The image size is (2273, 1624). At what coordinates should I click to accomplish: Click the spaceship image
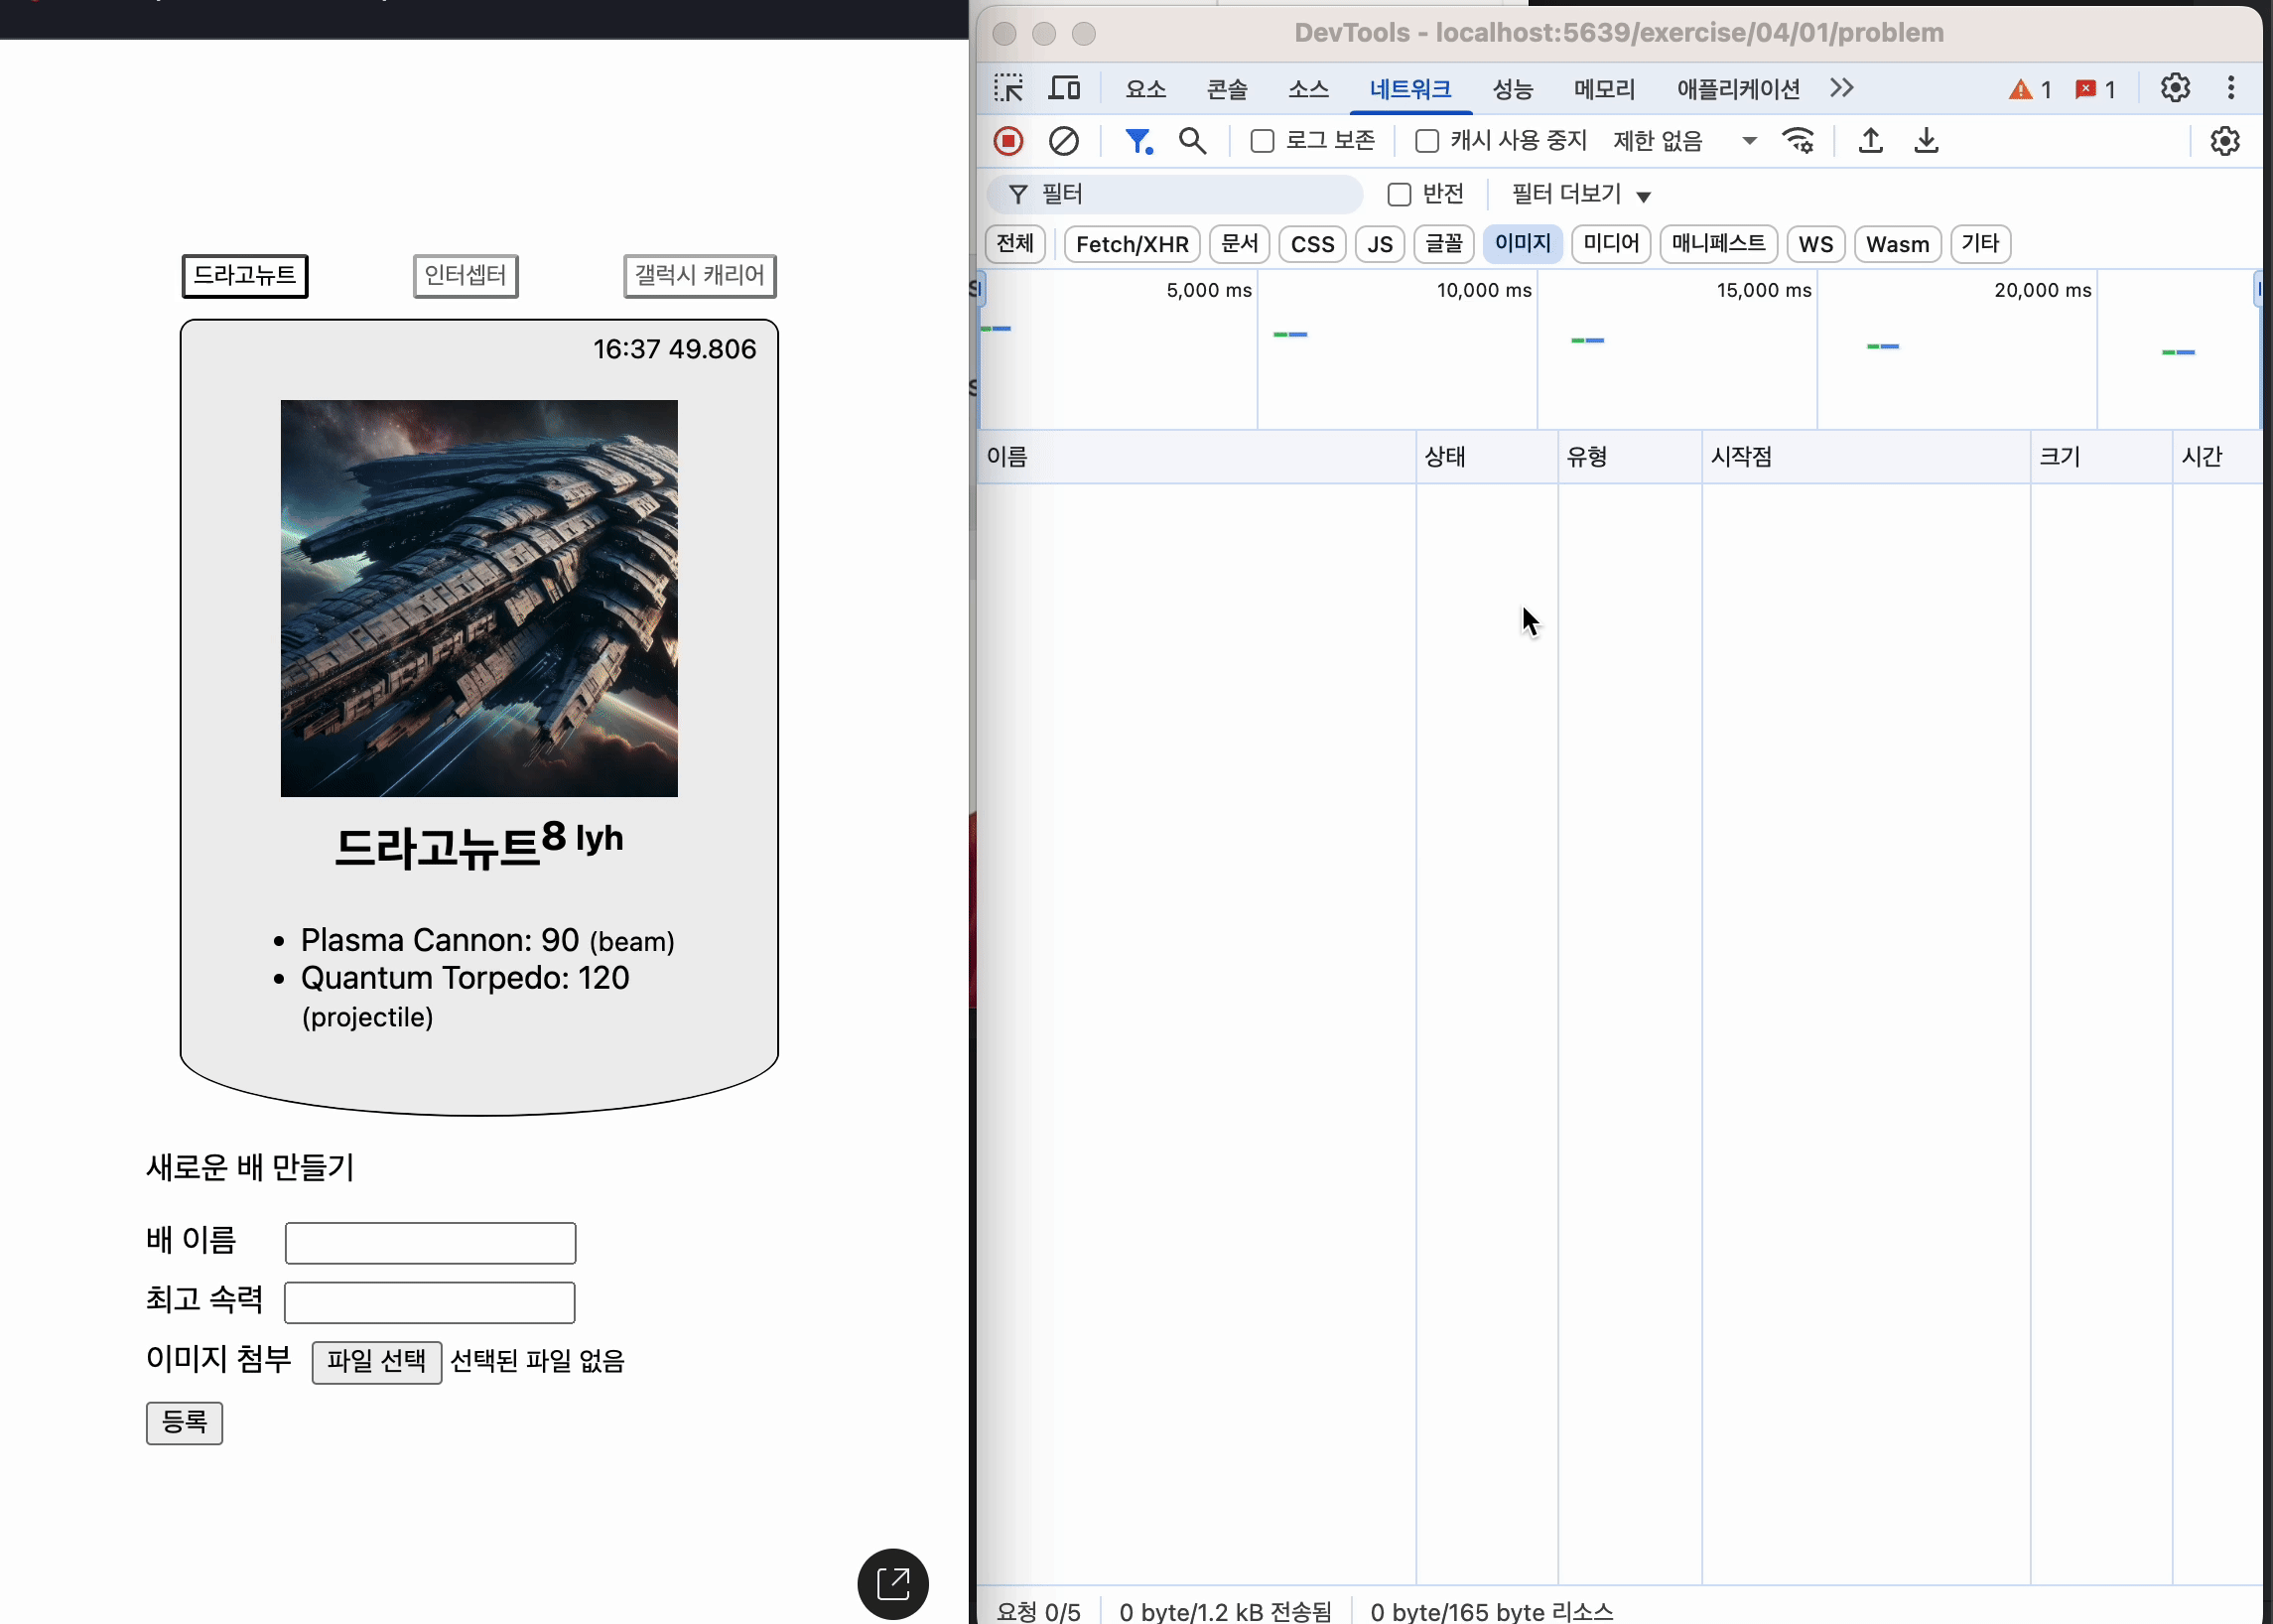(479, 598)
